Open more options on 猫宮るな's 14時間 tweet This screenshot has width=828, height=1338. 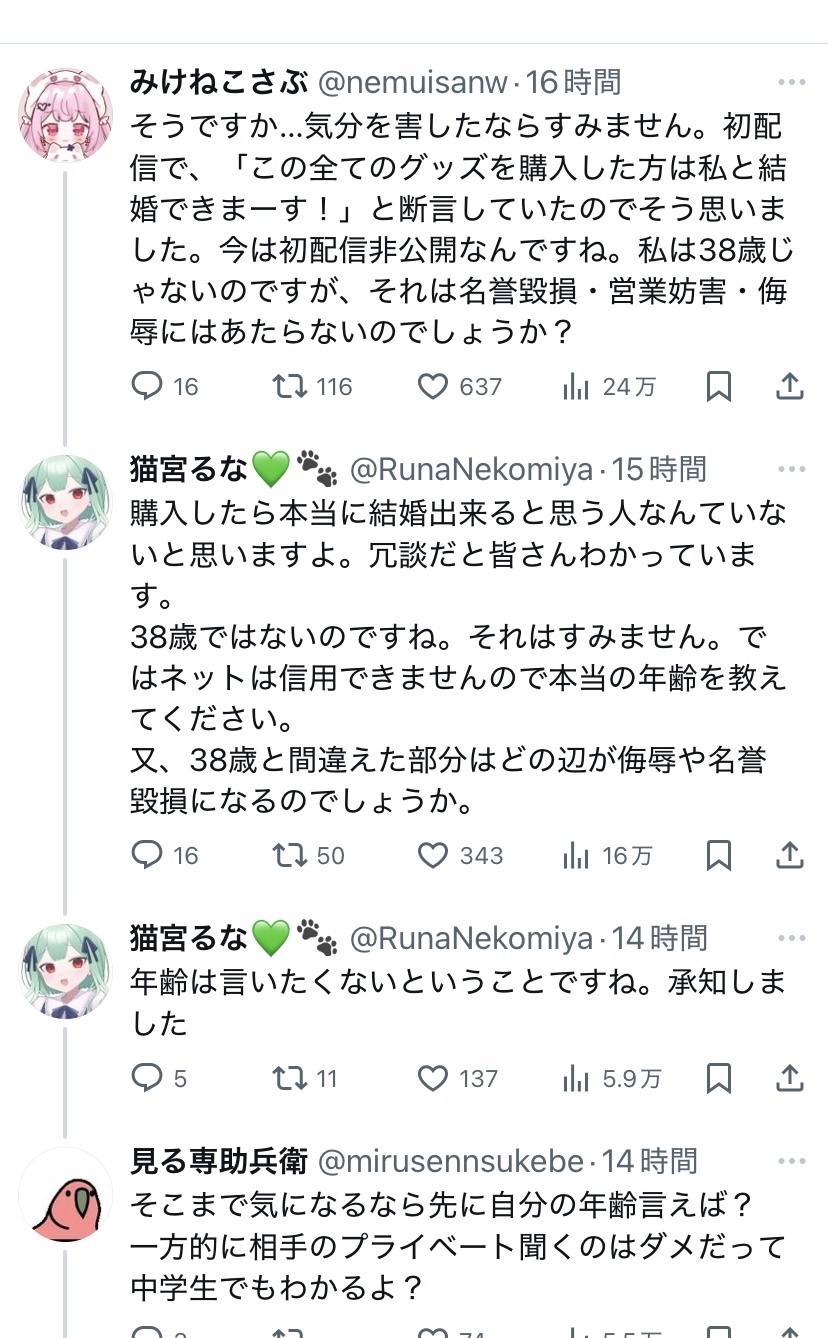click(791, 938)
